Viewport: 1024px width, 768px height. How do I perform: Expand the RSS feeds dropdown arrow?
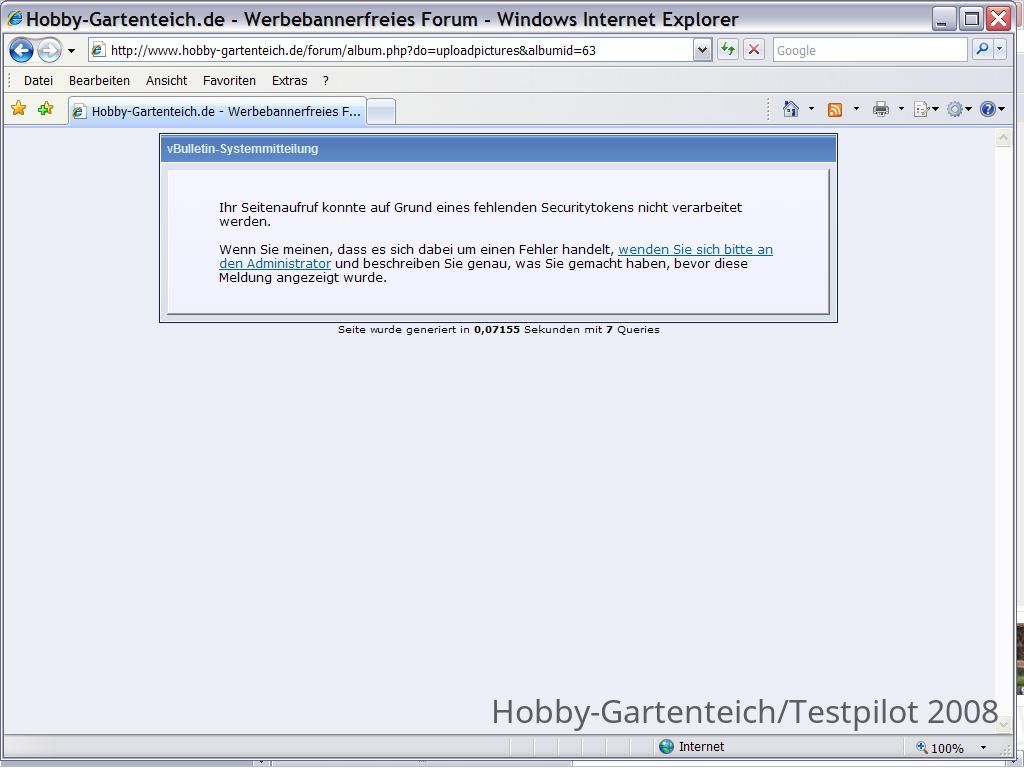pyautogui.click(x=856, y=109)
